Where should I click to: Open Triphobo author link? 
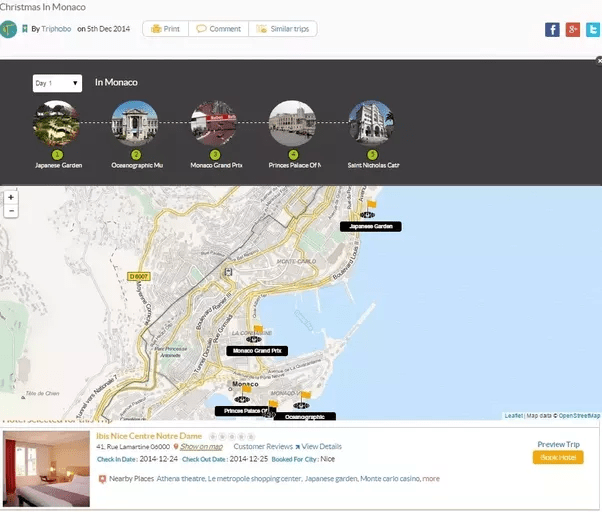coord(56,29)
